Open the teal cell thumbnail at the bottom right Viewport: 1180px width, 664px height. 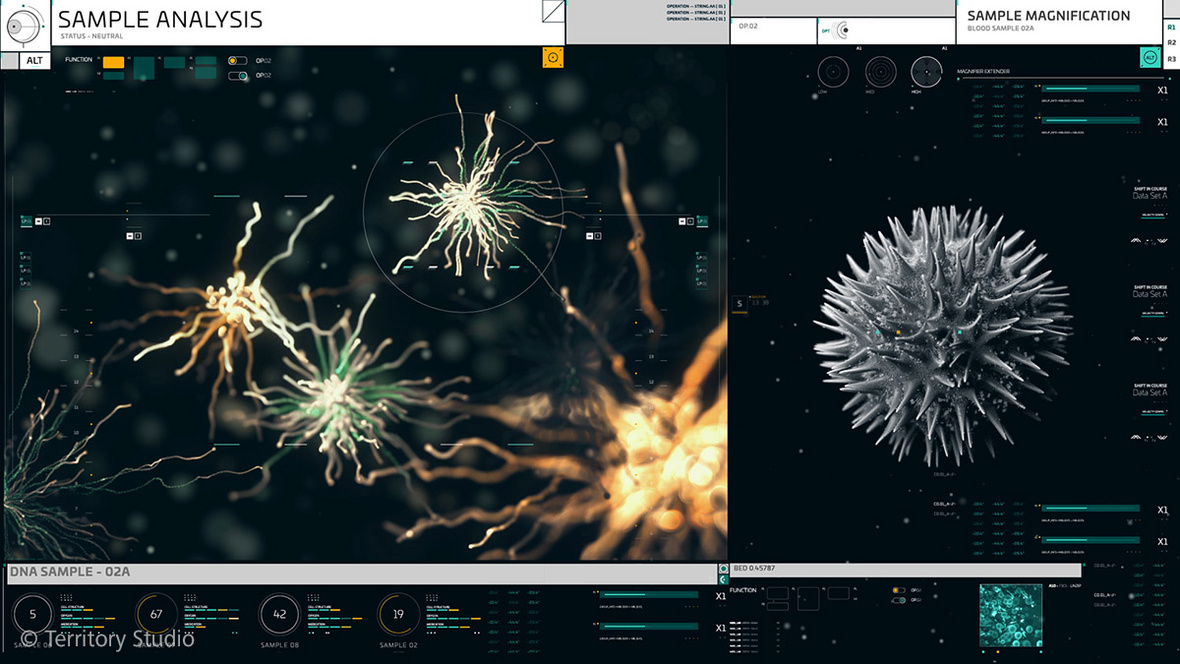tap(1011, 615)
